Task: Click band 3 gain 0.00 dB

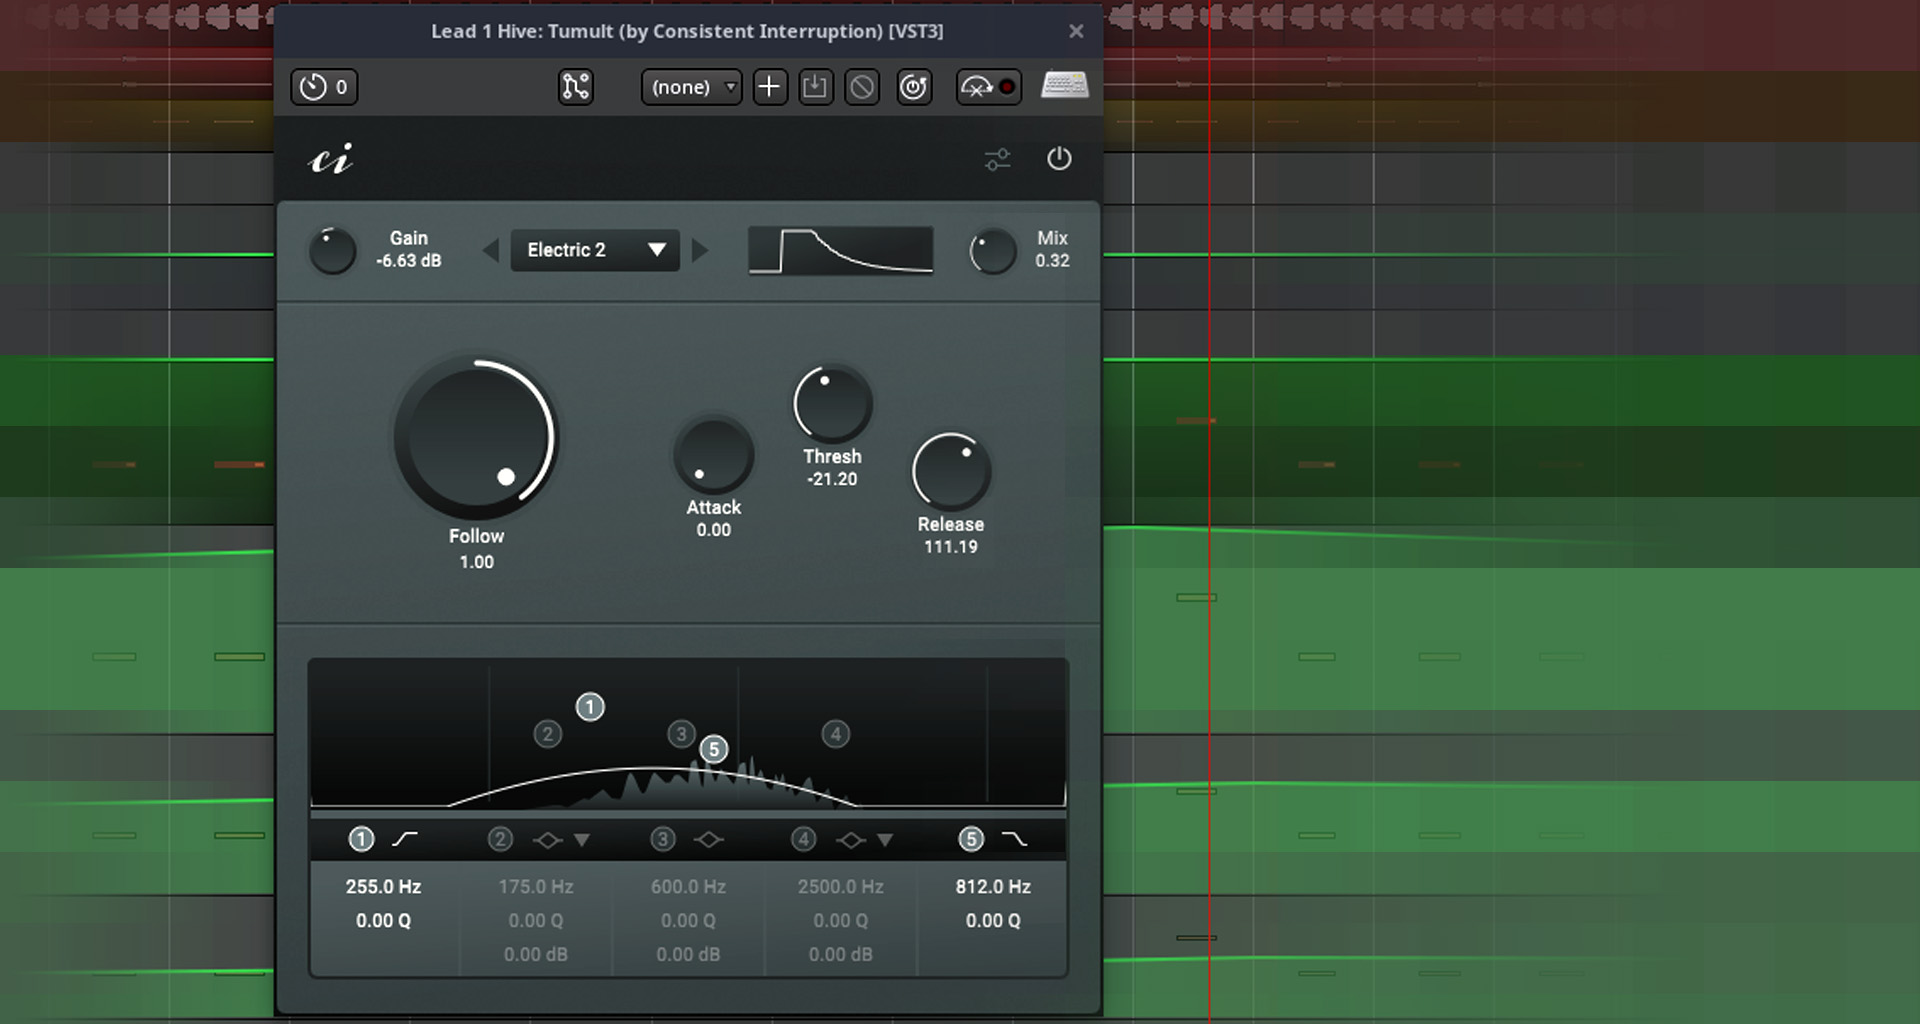Action: pos(688,954)
